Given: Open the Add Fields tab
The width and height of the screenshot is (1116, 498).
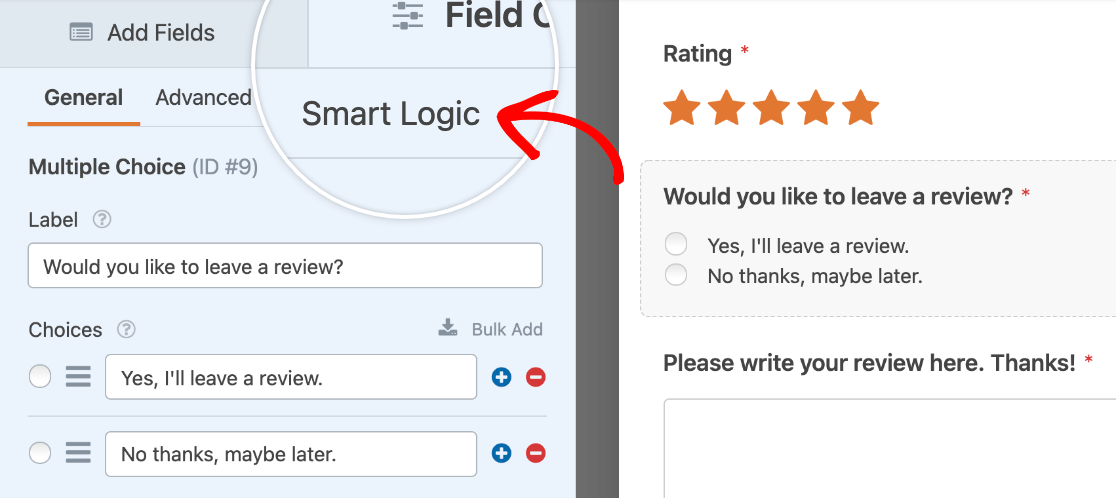Looking at the screenshot, I should 143,33.
